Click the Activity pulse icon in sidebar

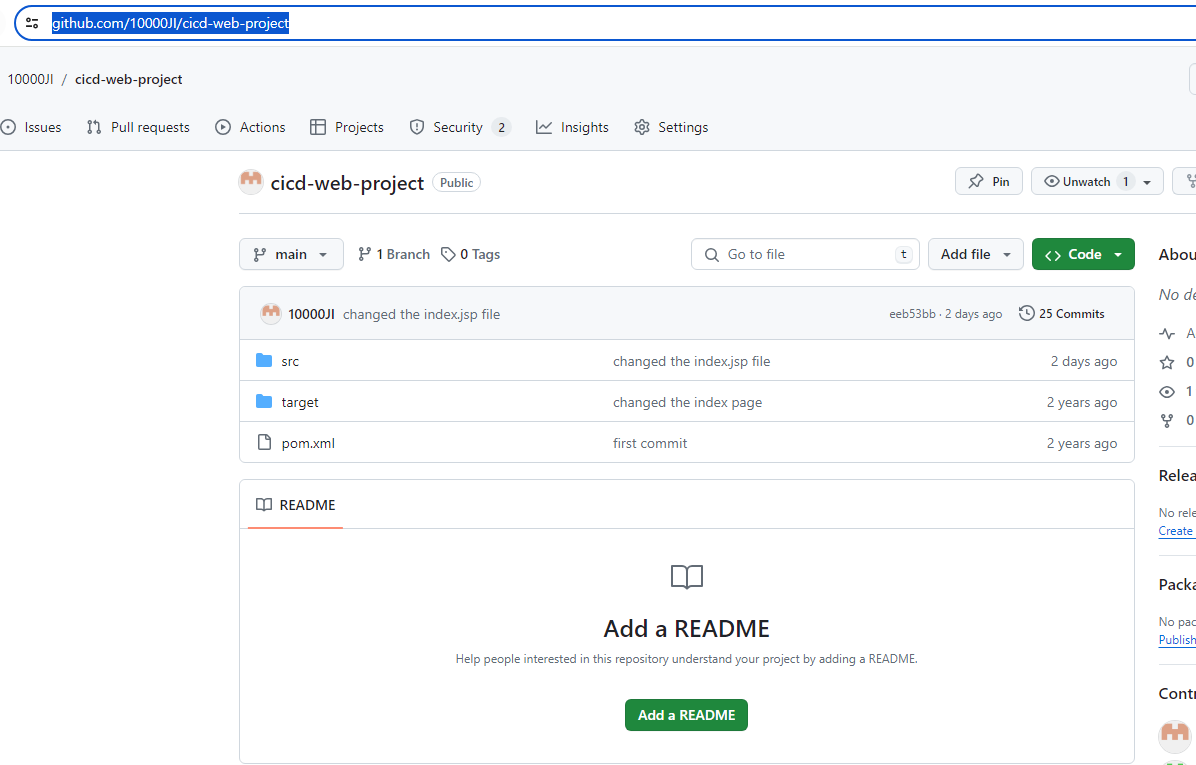[x=1167, y=334]
